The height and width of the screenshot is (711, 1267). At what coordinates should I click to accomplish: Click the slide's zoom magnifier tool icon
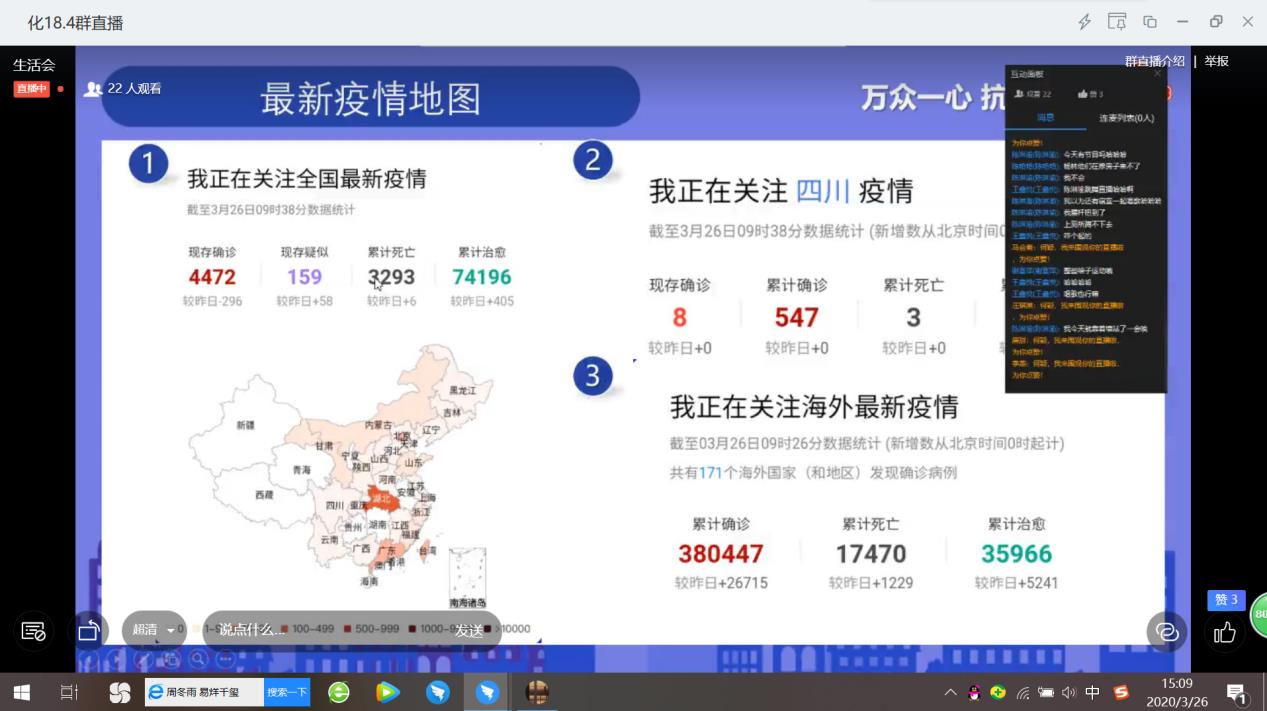pyautogui.click(x=198, y=658)
